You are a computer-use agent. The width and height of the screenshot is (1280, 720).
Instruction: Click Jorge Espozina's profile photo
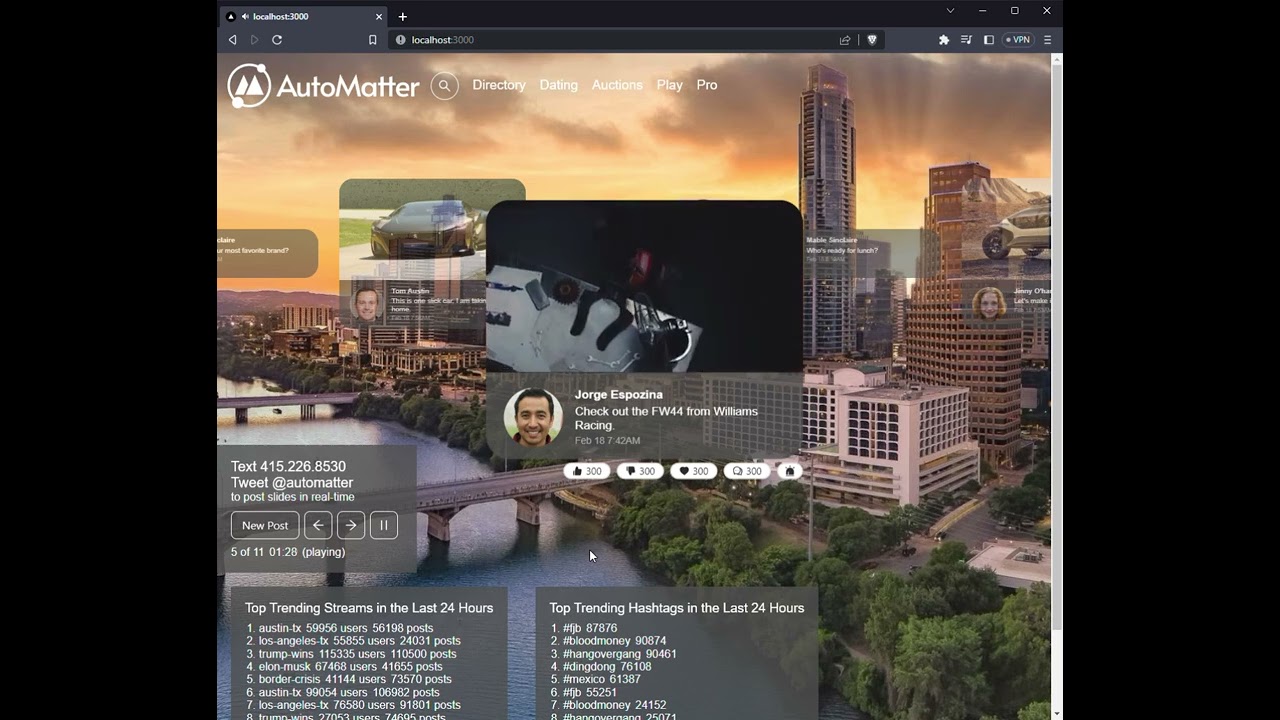tap(533, 417)
